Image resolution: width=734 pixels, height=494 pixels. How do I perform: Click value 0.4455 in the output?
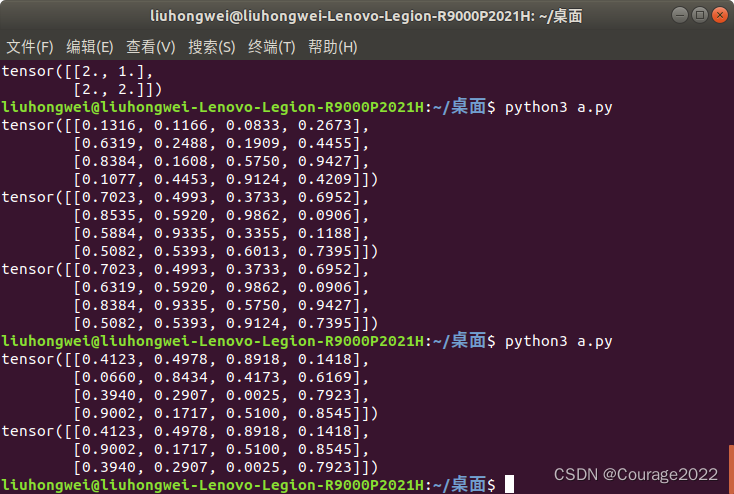click(x=325, y=143)
